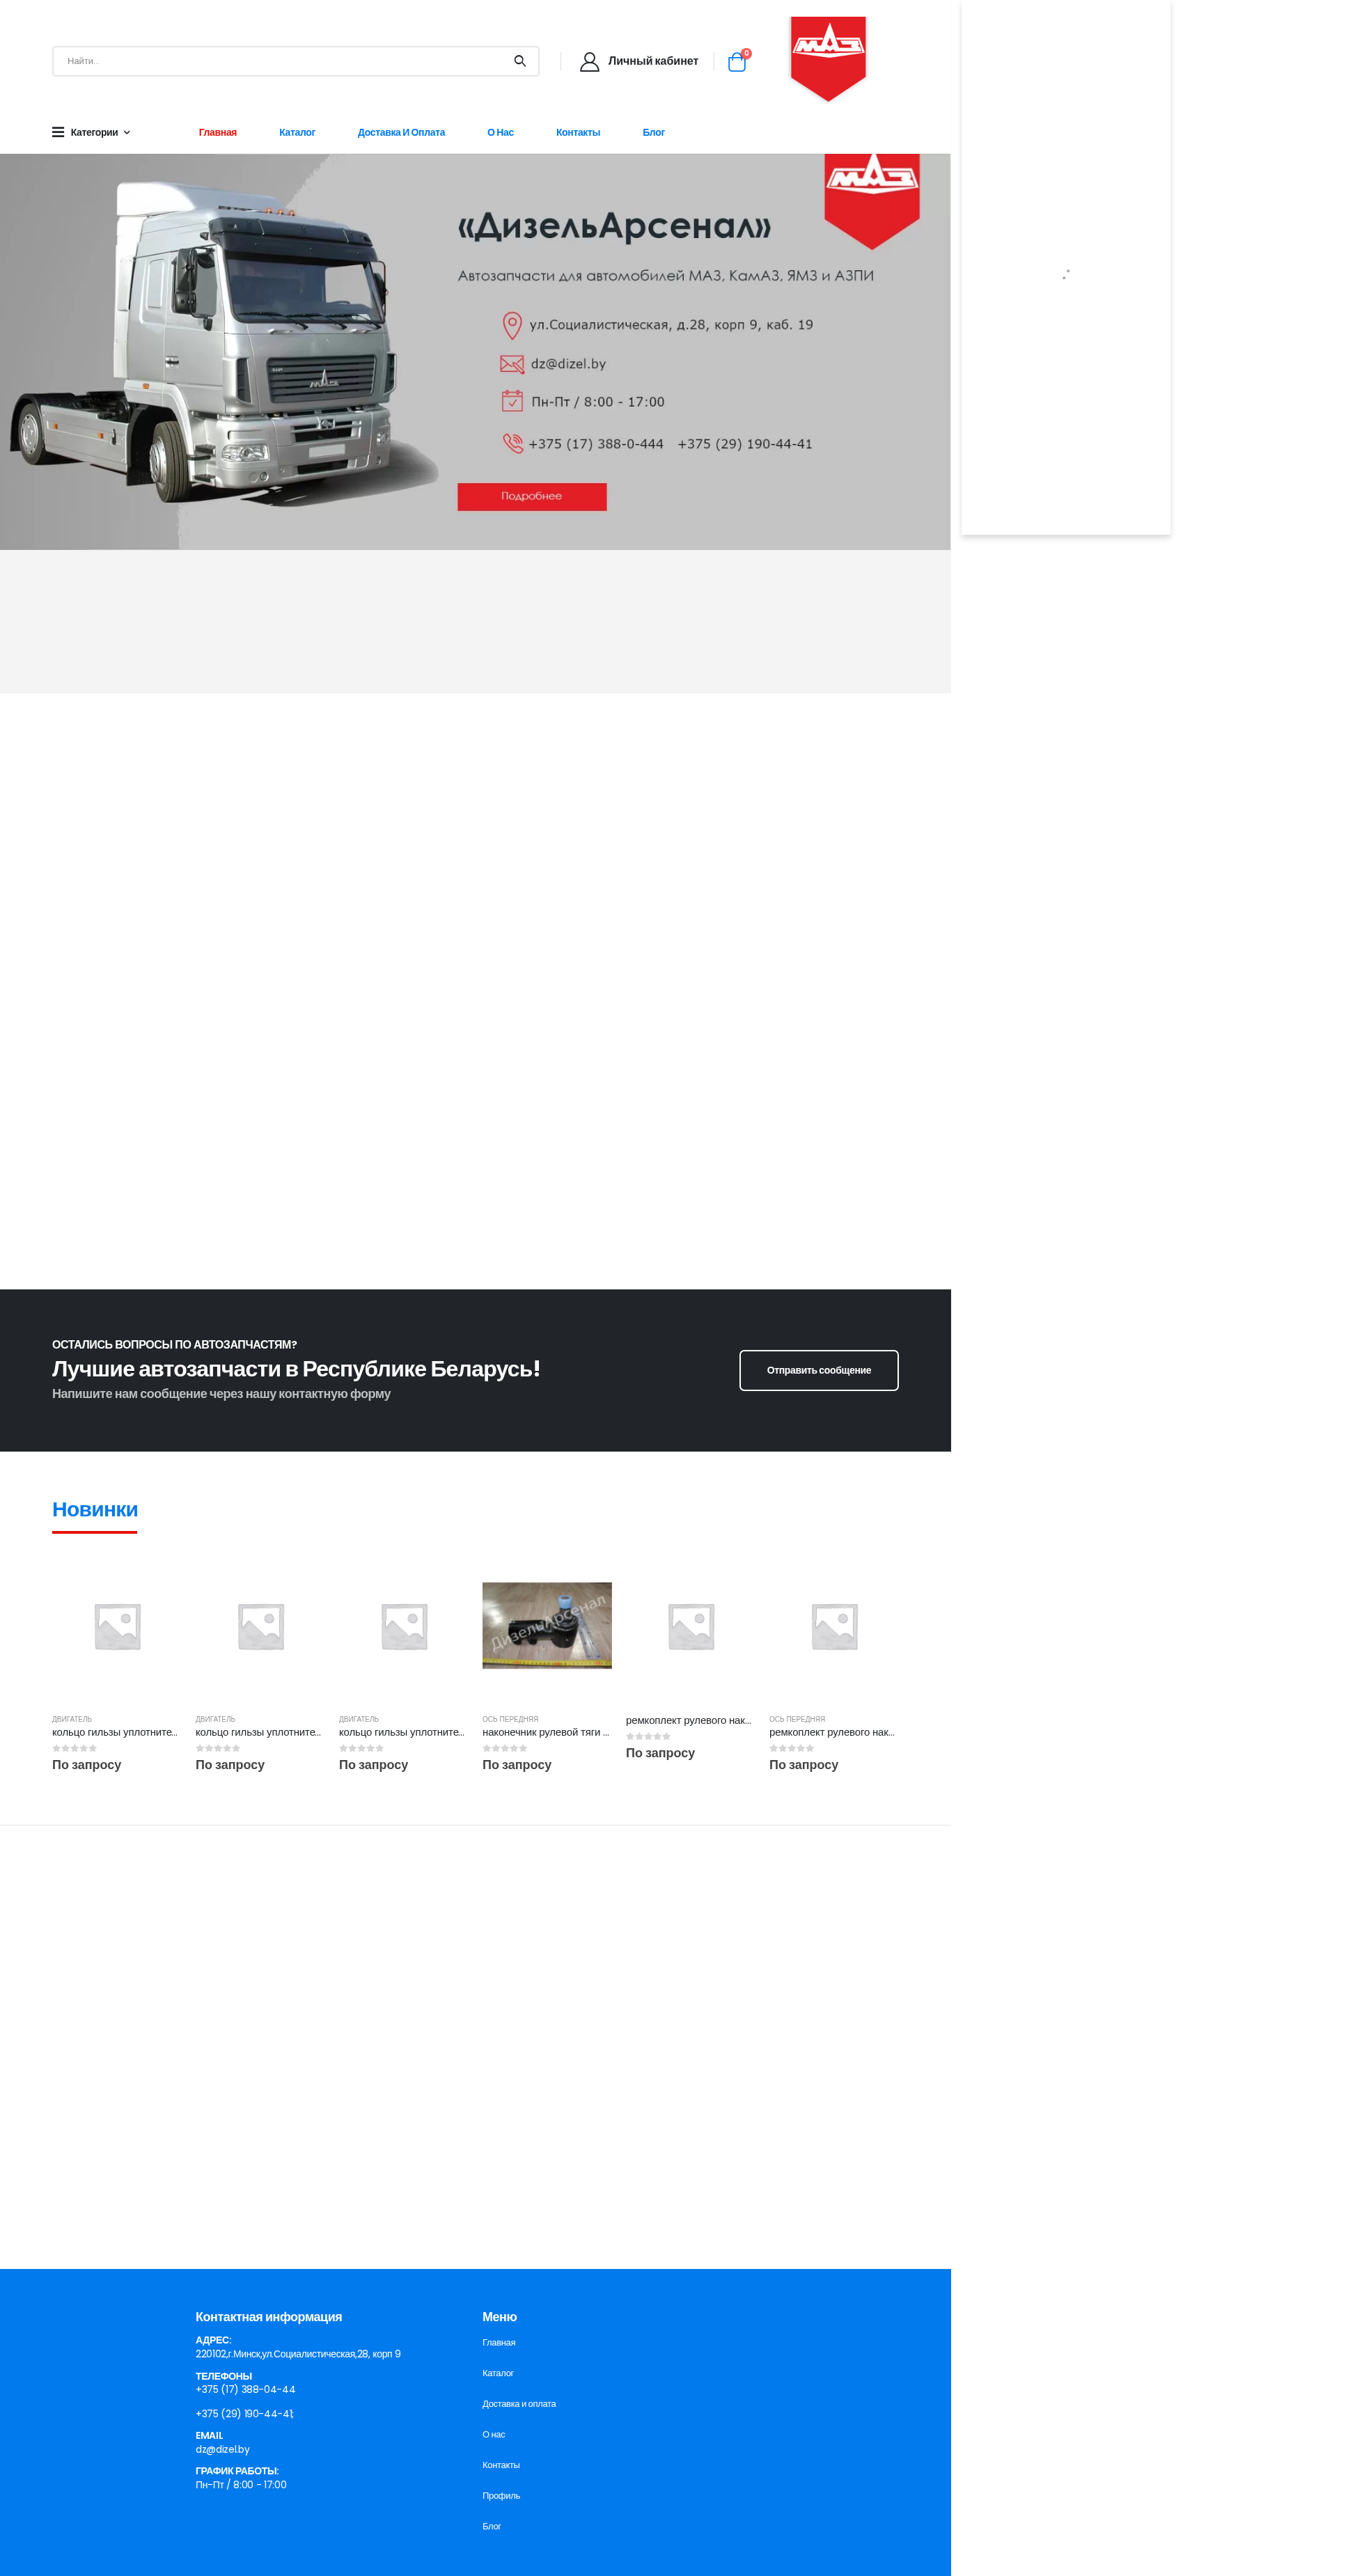Click the user account icon

pos(589,61)
